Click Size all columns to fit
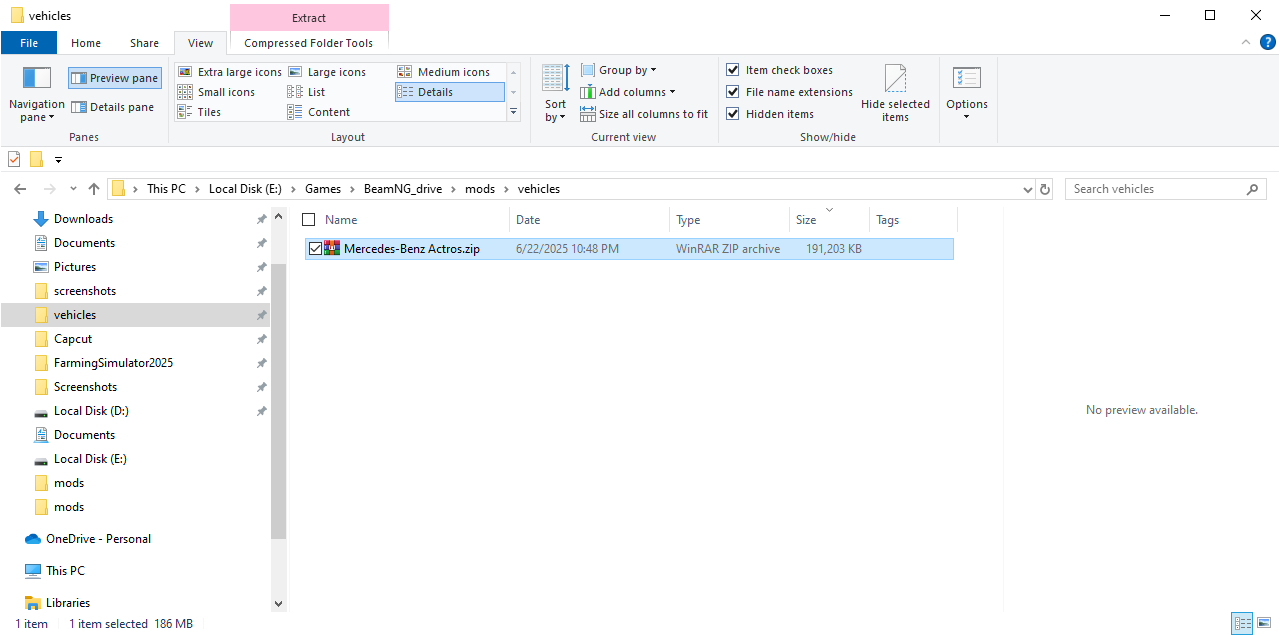Image resolution: width=1280 pixels, height=636 pixels. [x=644, y=114]
